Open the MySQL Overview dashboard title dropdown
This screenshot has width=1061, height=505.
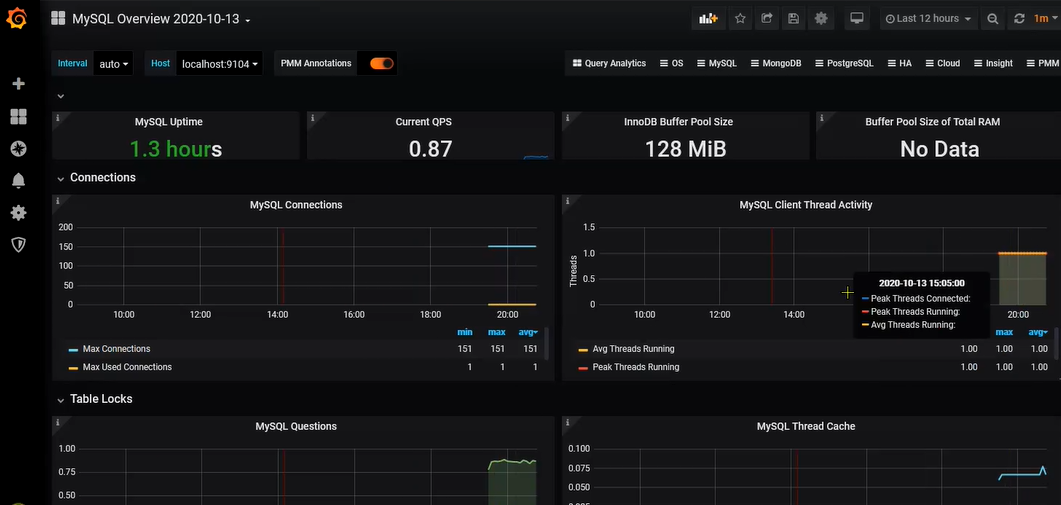(161, 19)
